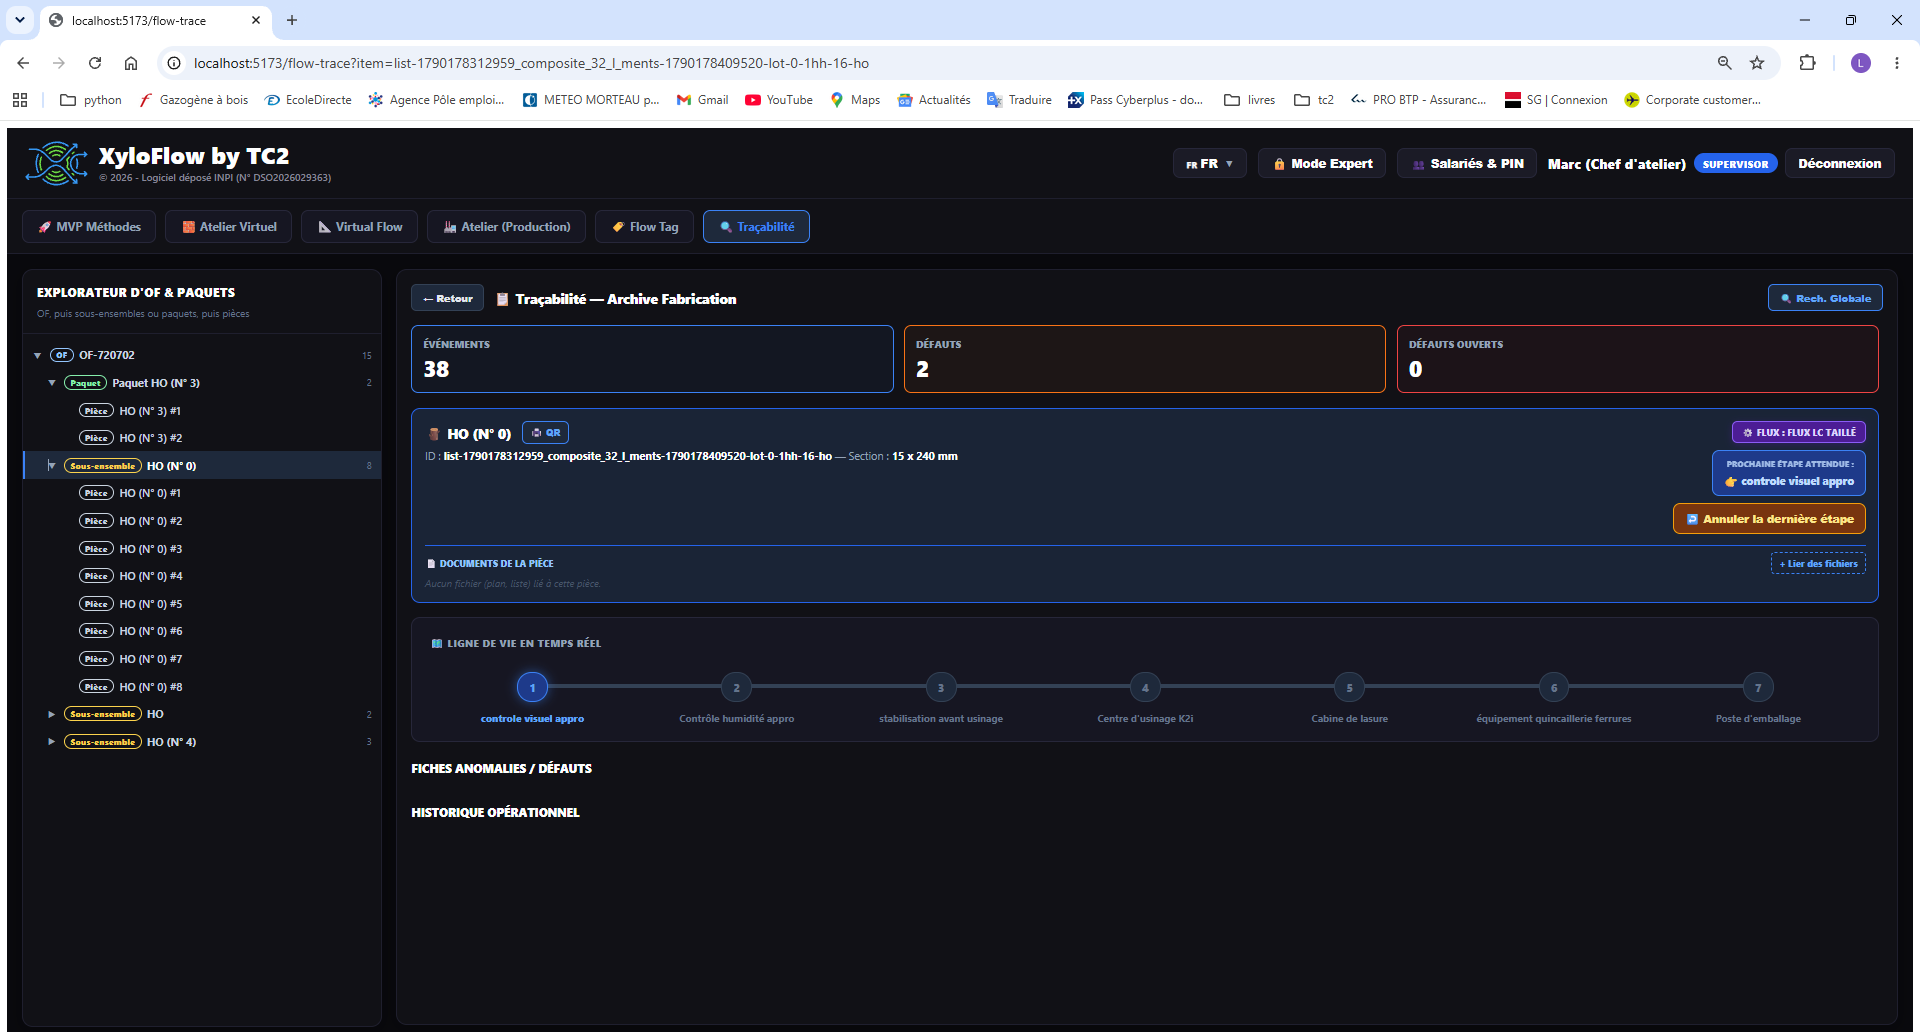Click the XyloFlow logo icon

coord(57,163)
